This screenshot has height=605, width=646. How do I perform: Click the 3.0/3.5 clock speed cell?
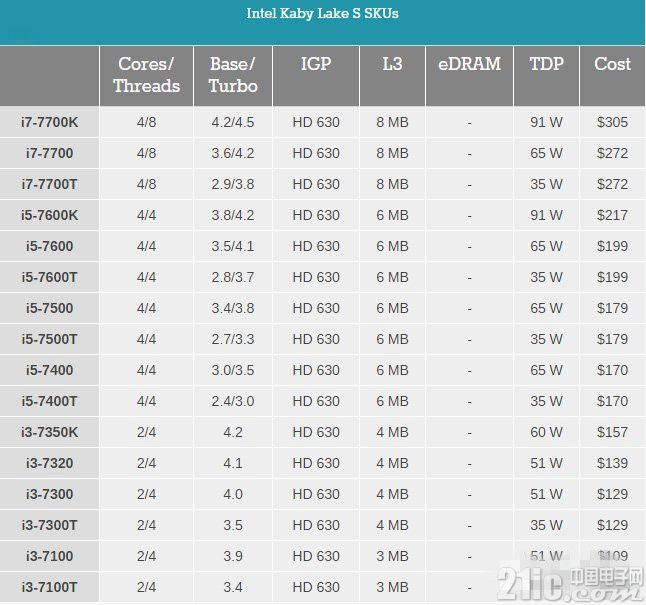click(x=233, y=370)
